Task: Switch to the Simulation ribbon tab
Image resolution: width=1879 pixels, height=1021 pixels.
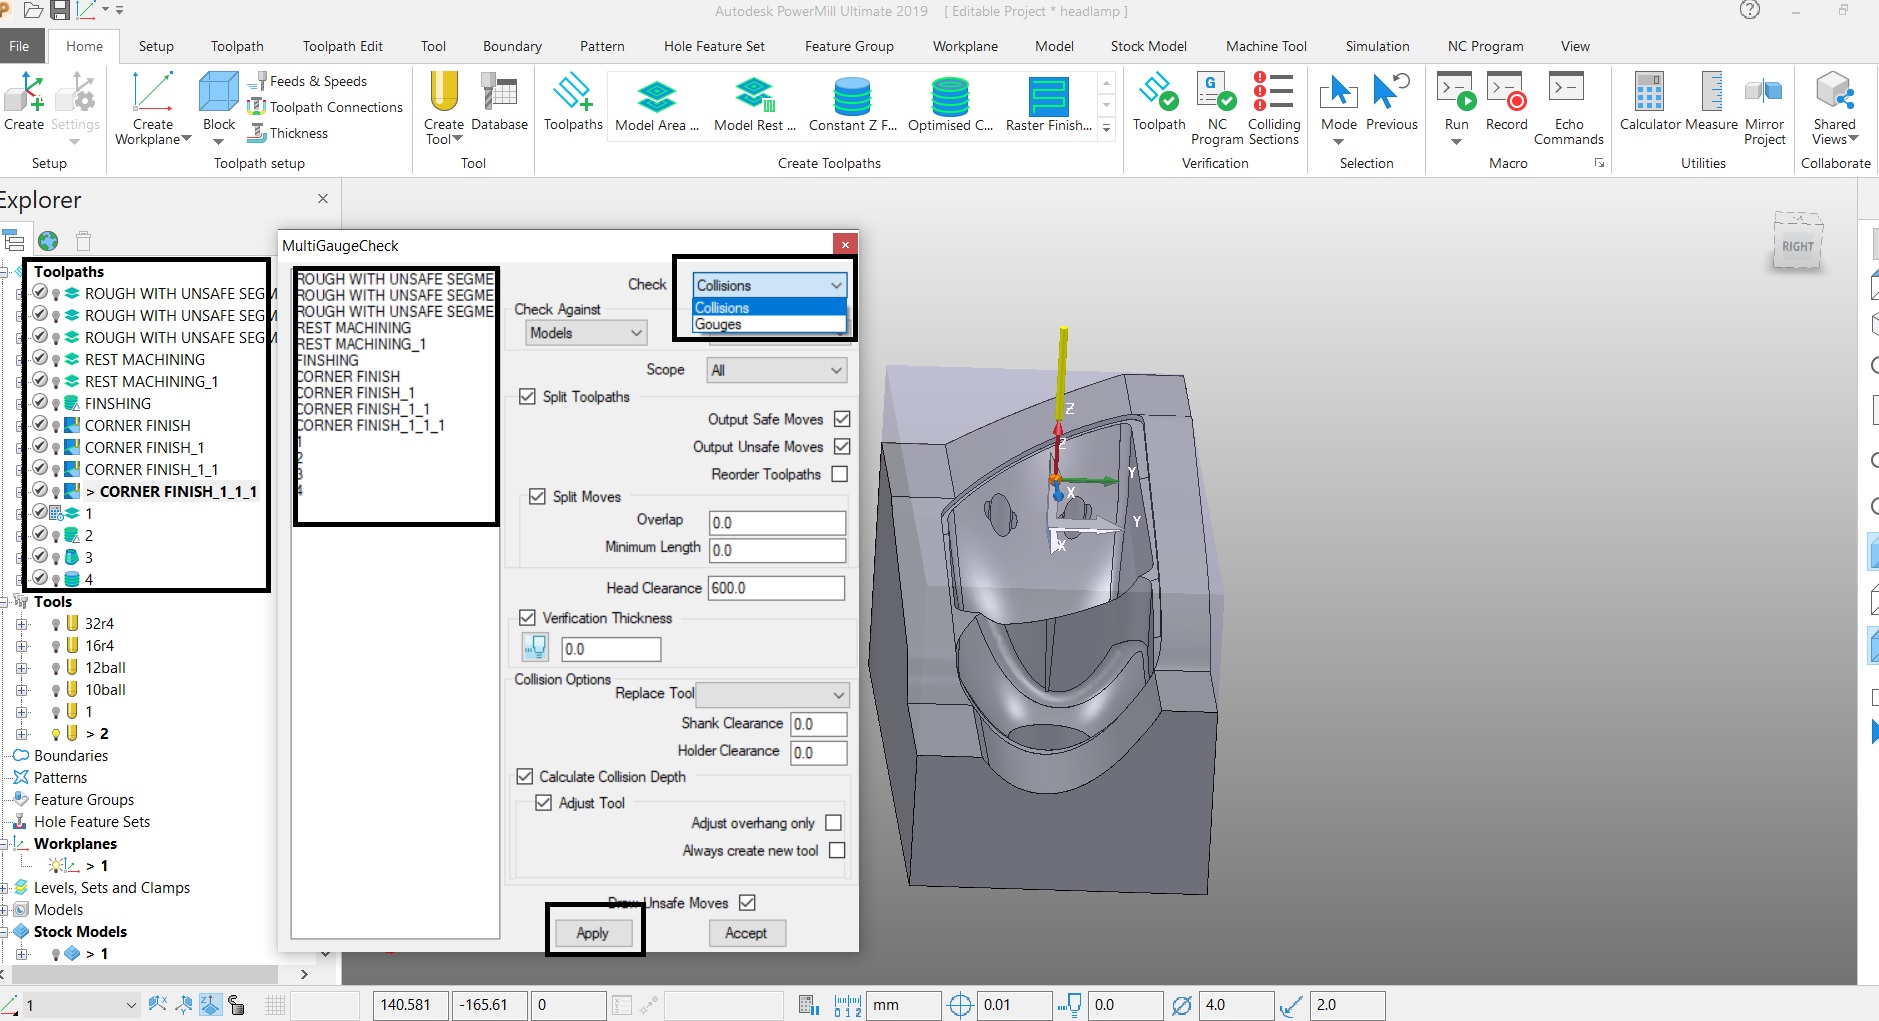Action: click(1377, 46)
